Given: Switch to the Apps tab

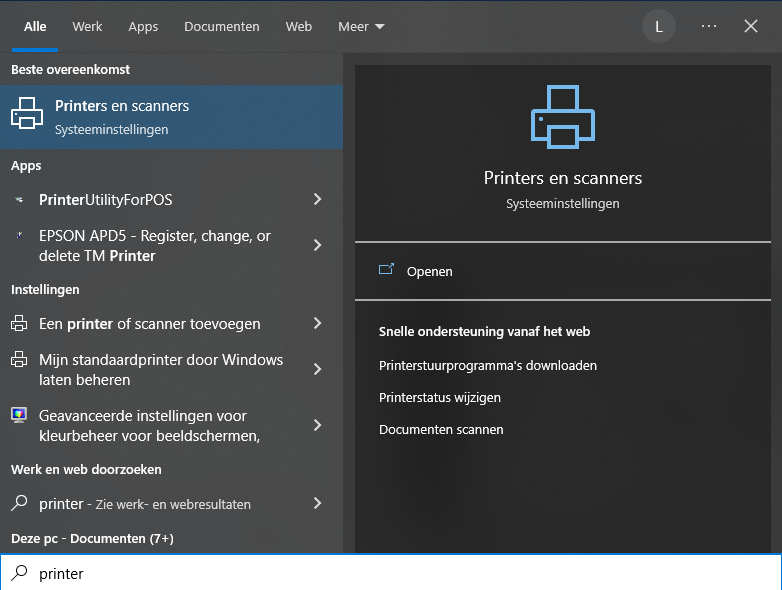Looking at the screenshot, I should point(143,27).
